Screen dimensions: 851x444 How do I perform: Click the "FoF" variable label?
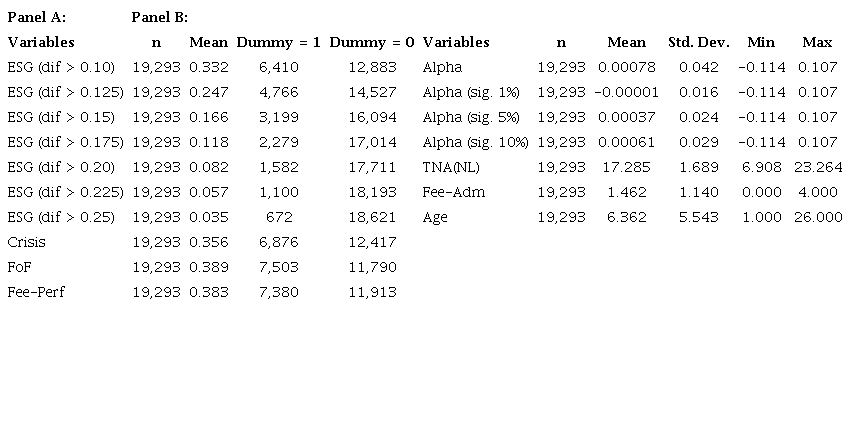click(20, 267)
